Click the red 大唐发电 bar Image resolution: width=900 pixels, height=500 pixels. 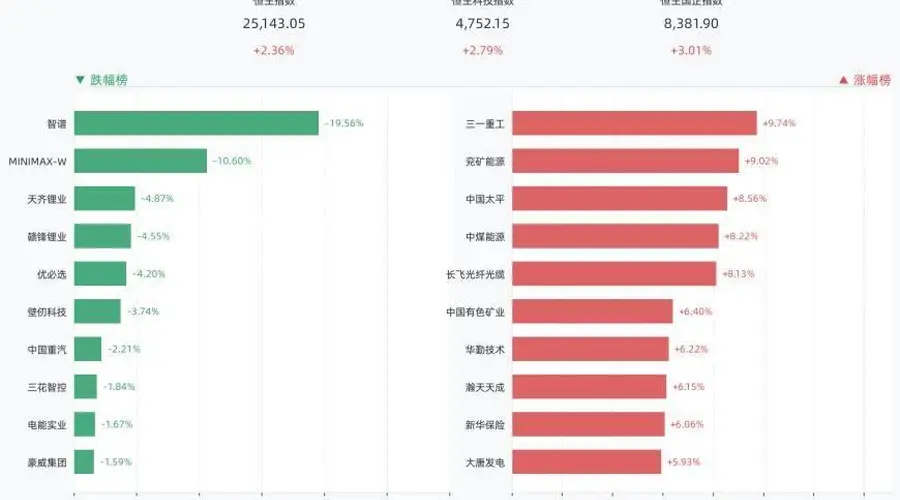tap(587, 462)
